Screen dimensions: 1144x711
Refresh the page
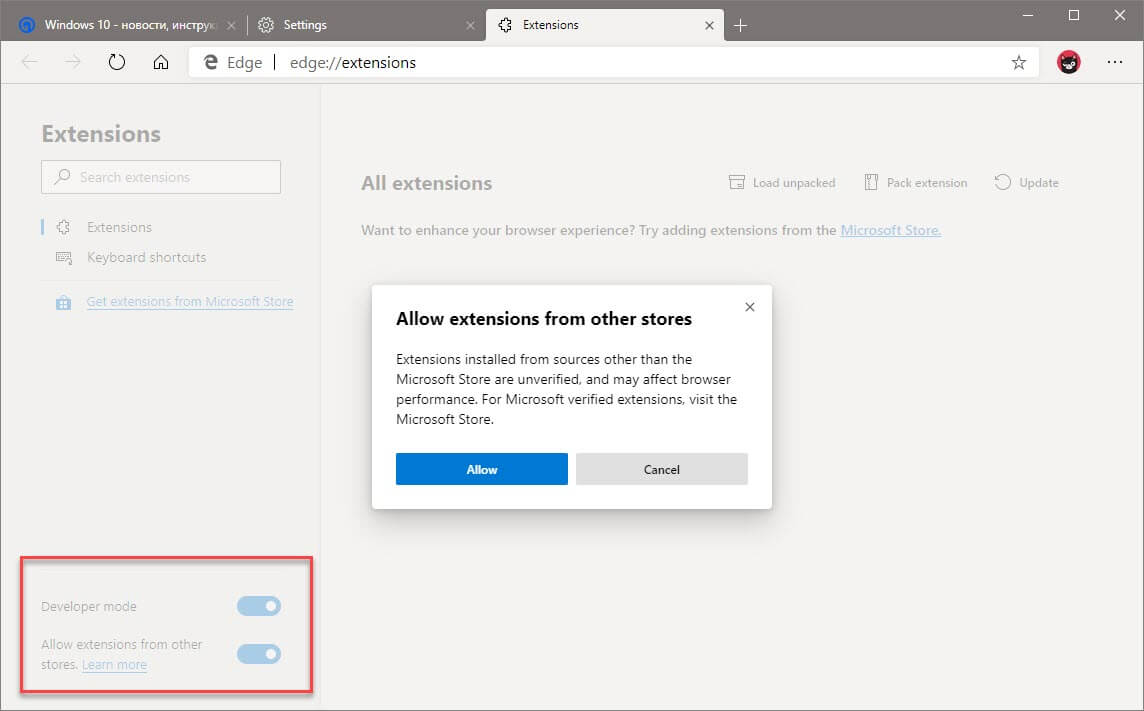pyautogui.click(x=117, y=62)
